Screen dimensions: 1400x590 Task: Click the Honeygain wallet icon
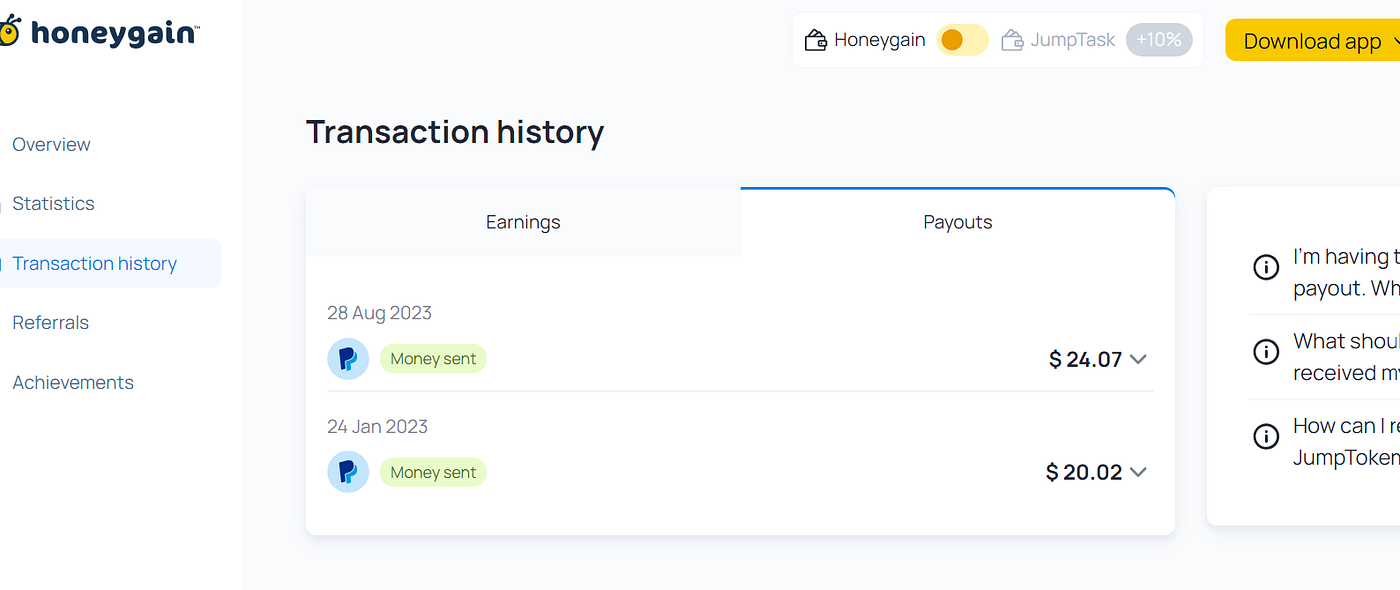816,40
